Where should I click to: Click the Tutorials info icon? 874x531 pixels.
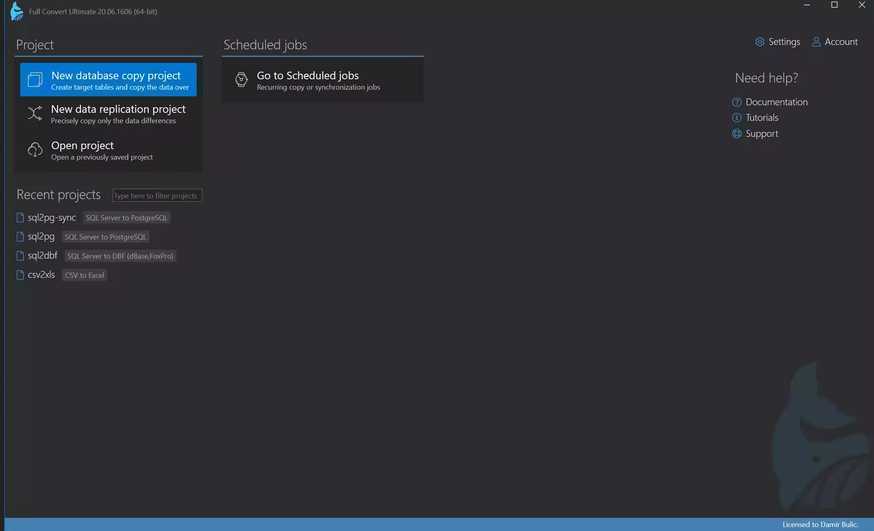coord(737,118)
